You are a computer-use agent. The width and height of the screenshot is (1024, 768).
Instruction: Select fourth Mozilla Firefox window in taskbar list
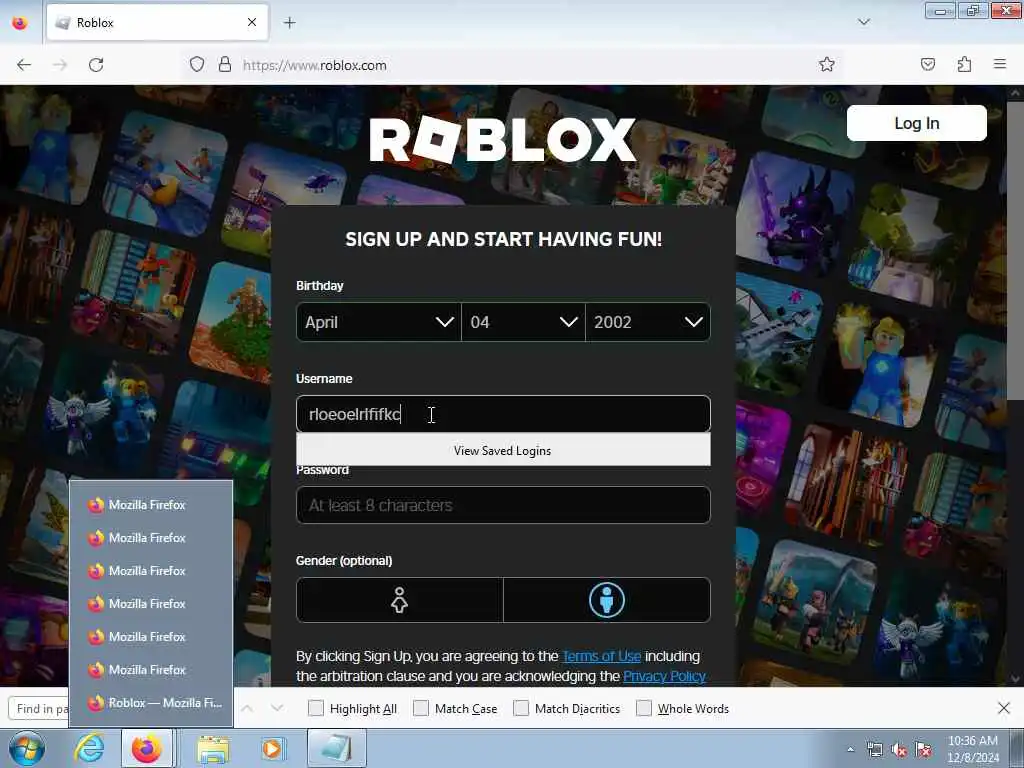(x=151, y=603)
